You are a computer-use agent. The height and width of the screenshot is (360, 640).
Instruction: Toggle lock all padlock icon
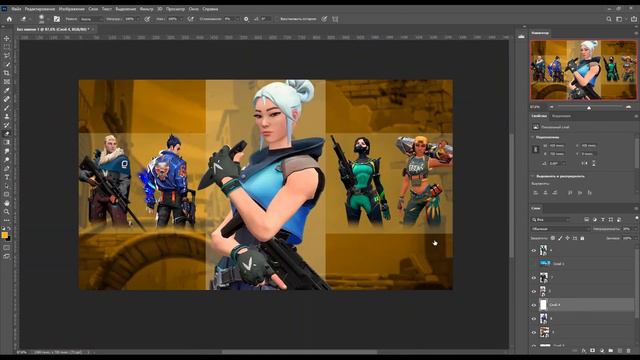[x=582, y=238]
